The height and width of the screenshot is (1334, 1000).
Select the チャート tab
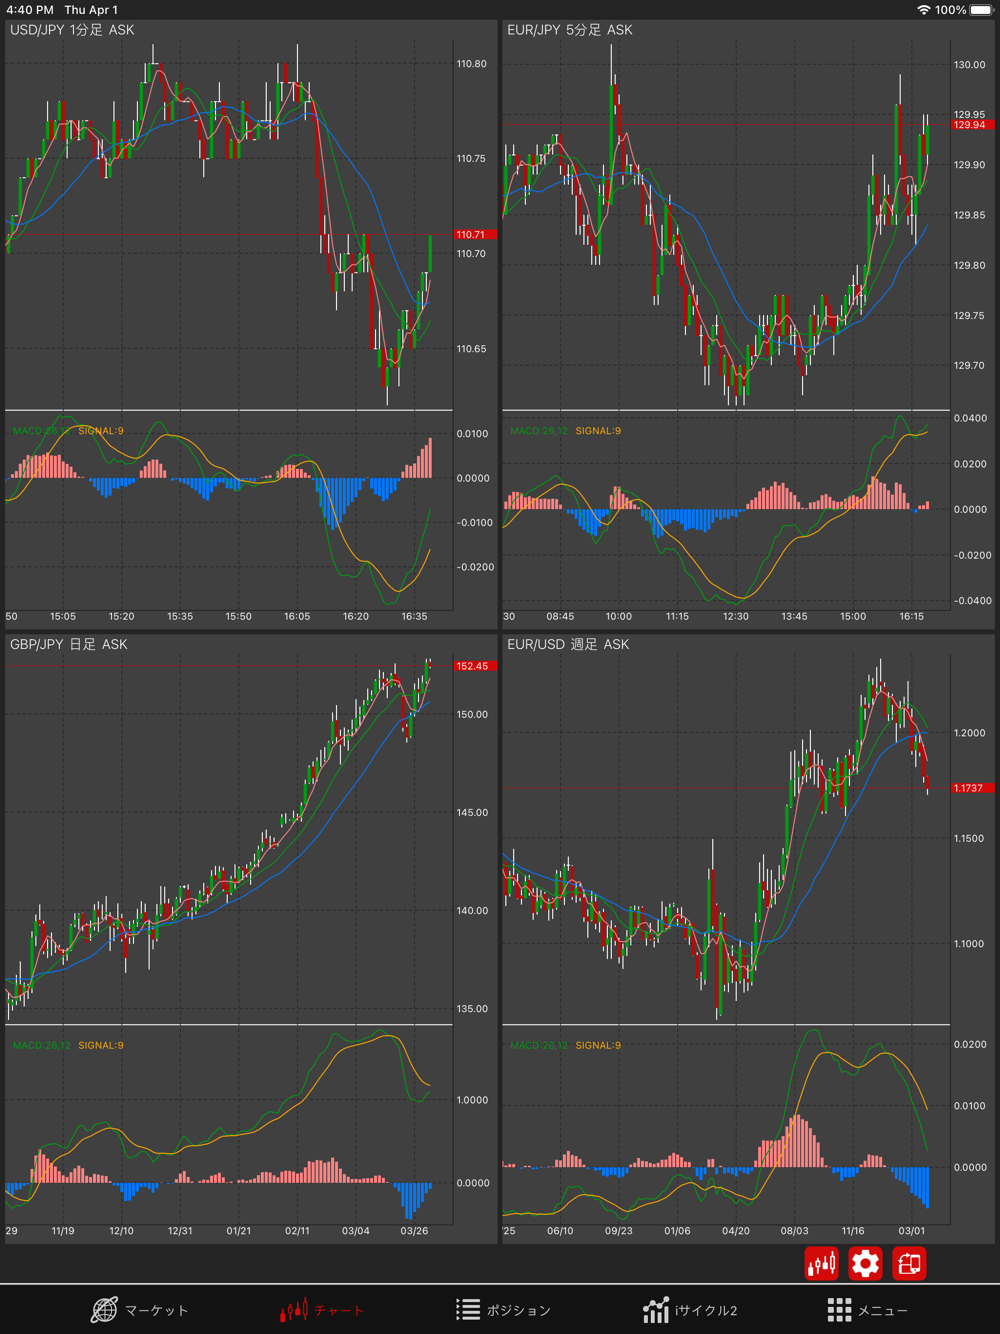click(x=322, y=1309)
